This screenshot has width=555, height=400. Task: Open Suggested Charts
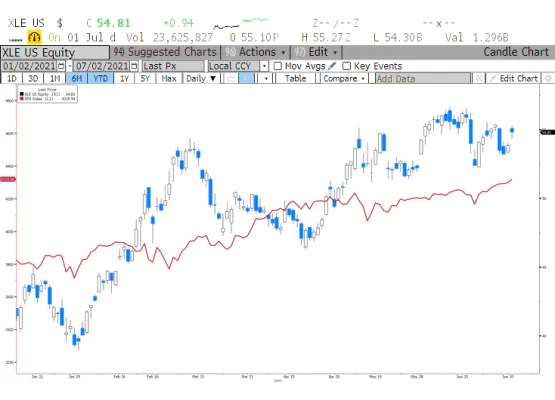[x=165, y=52]
